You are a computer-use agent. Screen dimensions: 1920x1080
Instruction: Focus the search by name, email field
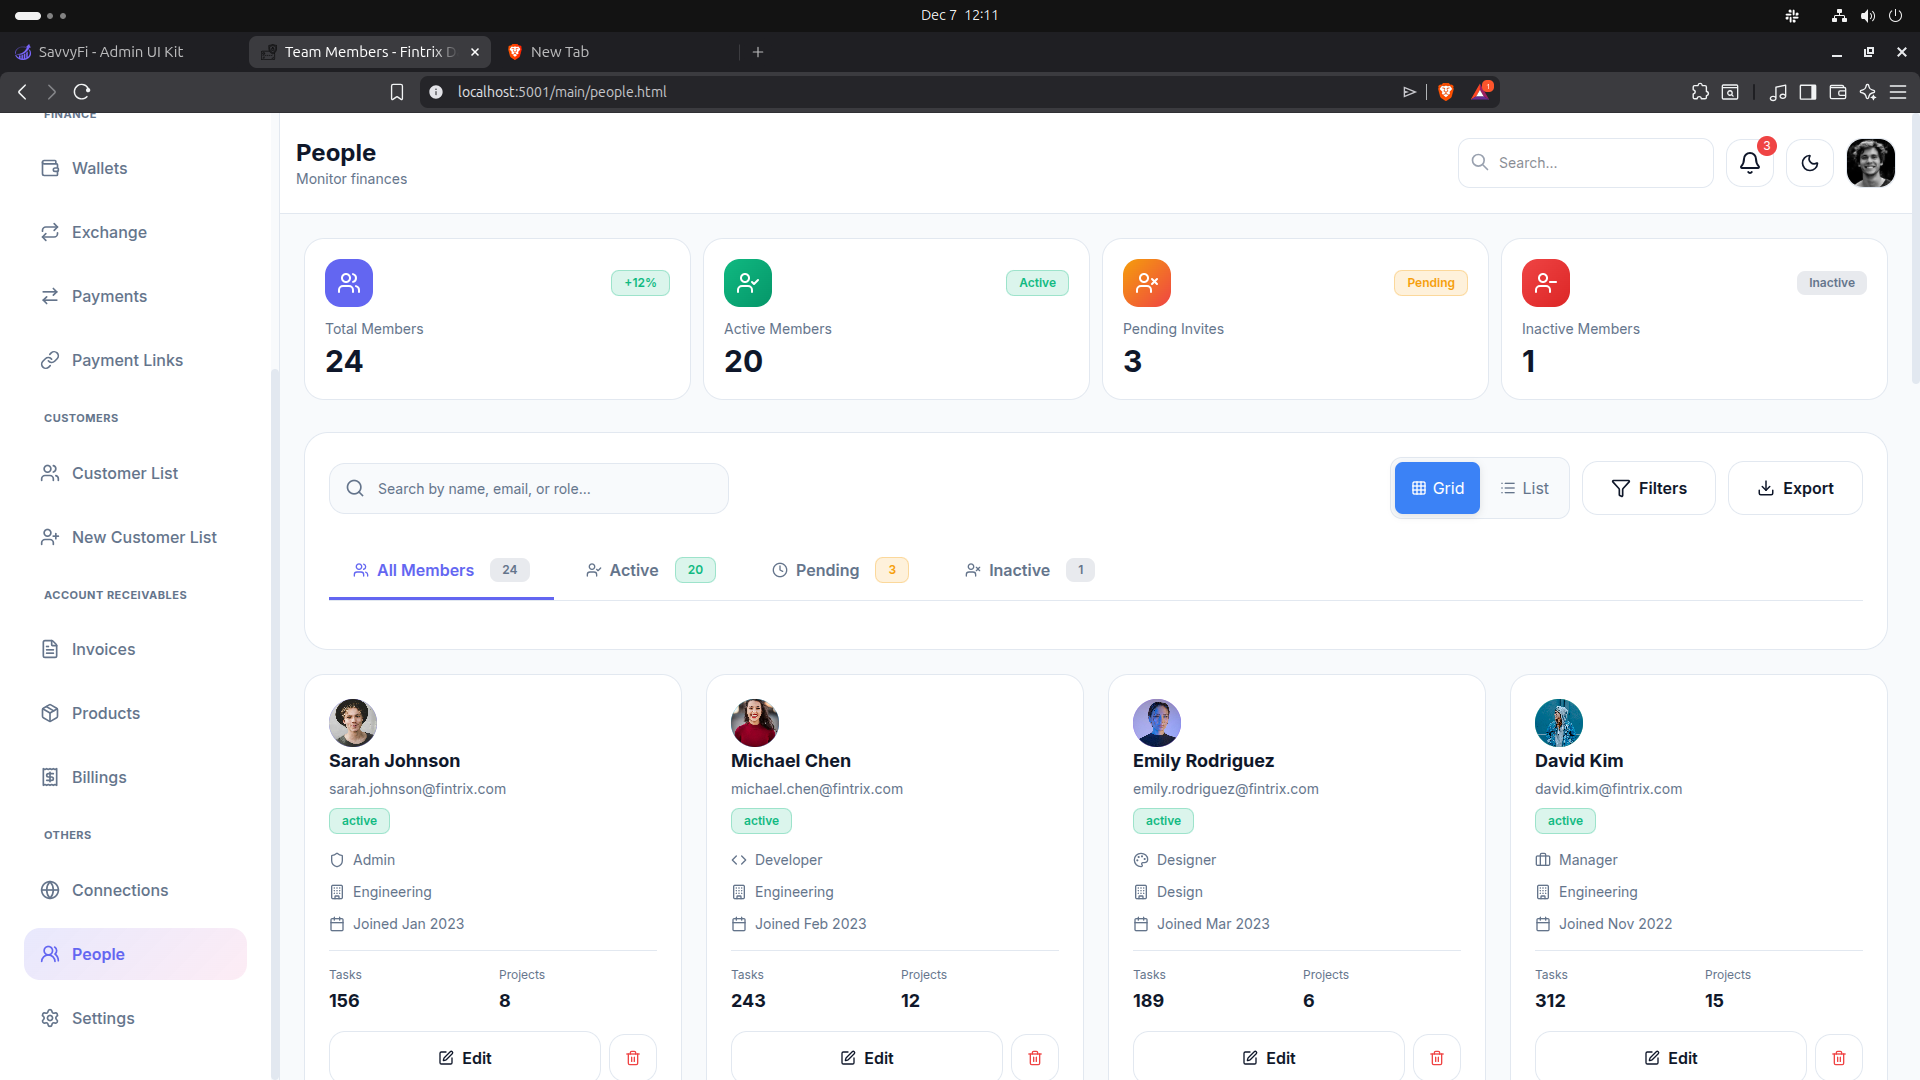540,489
